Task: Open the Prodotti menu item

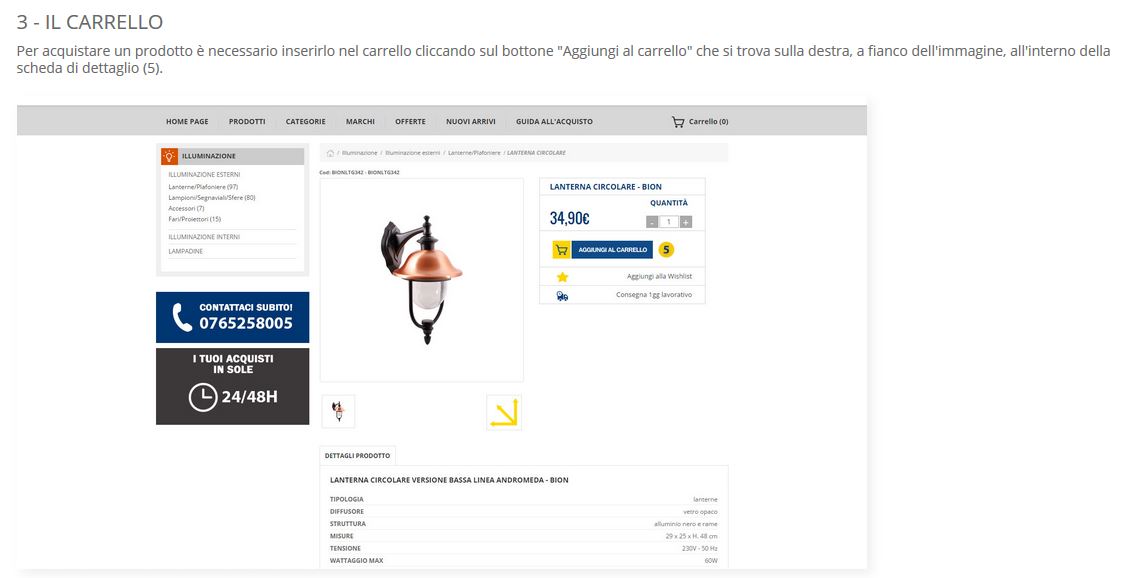Action: pos(247,122)
